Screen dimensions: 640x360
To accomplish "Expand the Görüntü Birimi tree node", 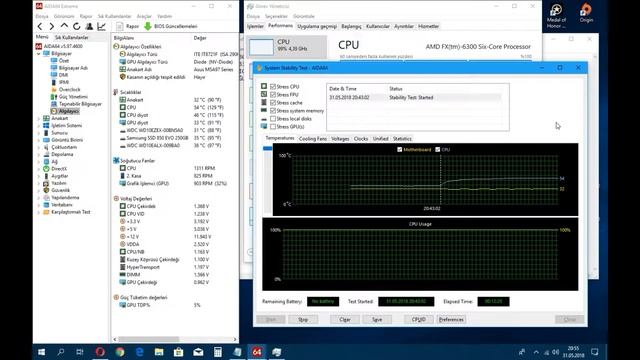I will point(39,140).
